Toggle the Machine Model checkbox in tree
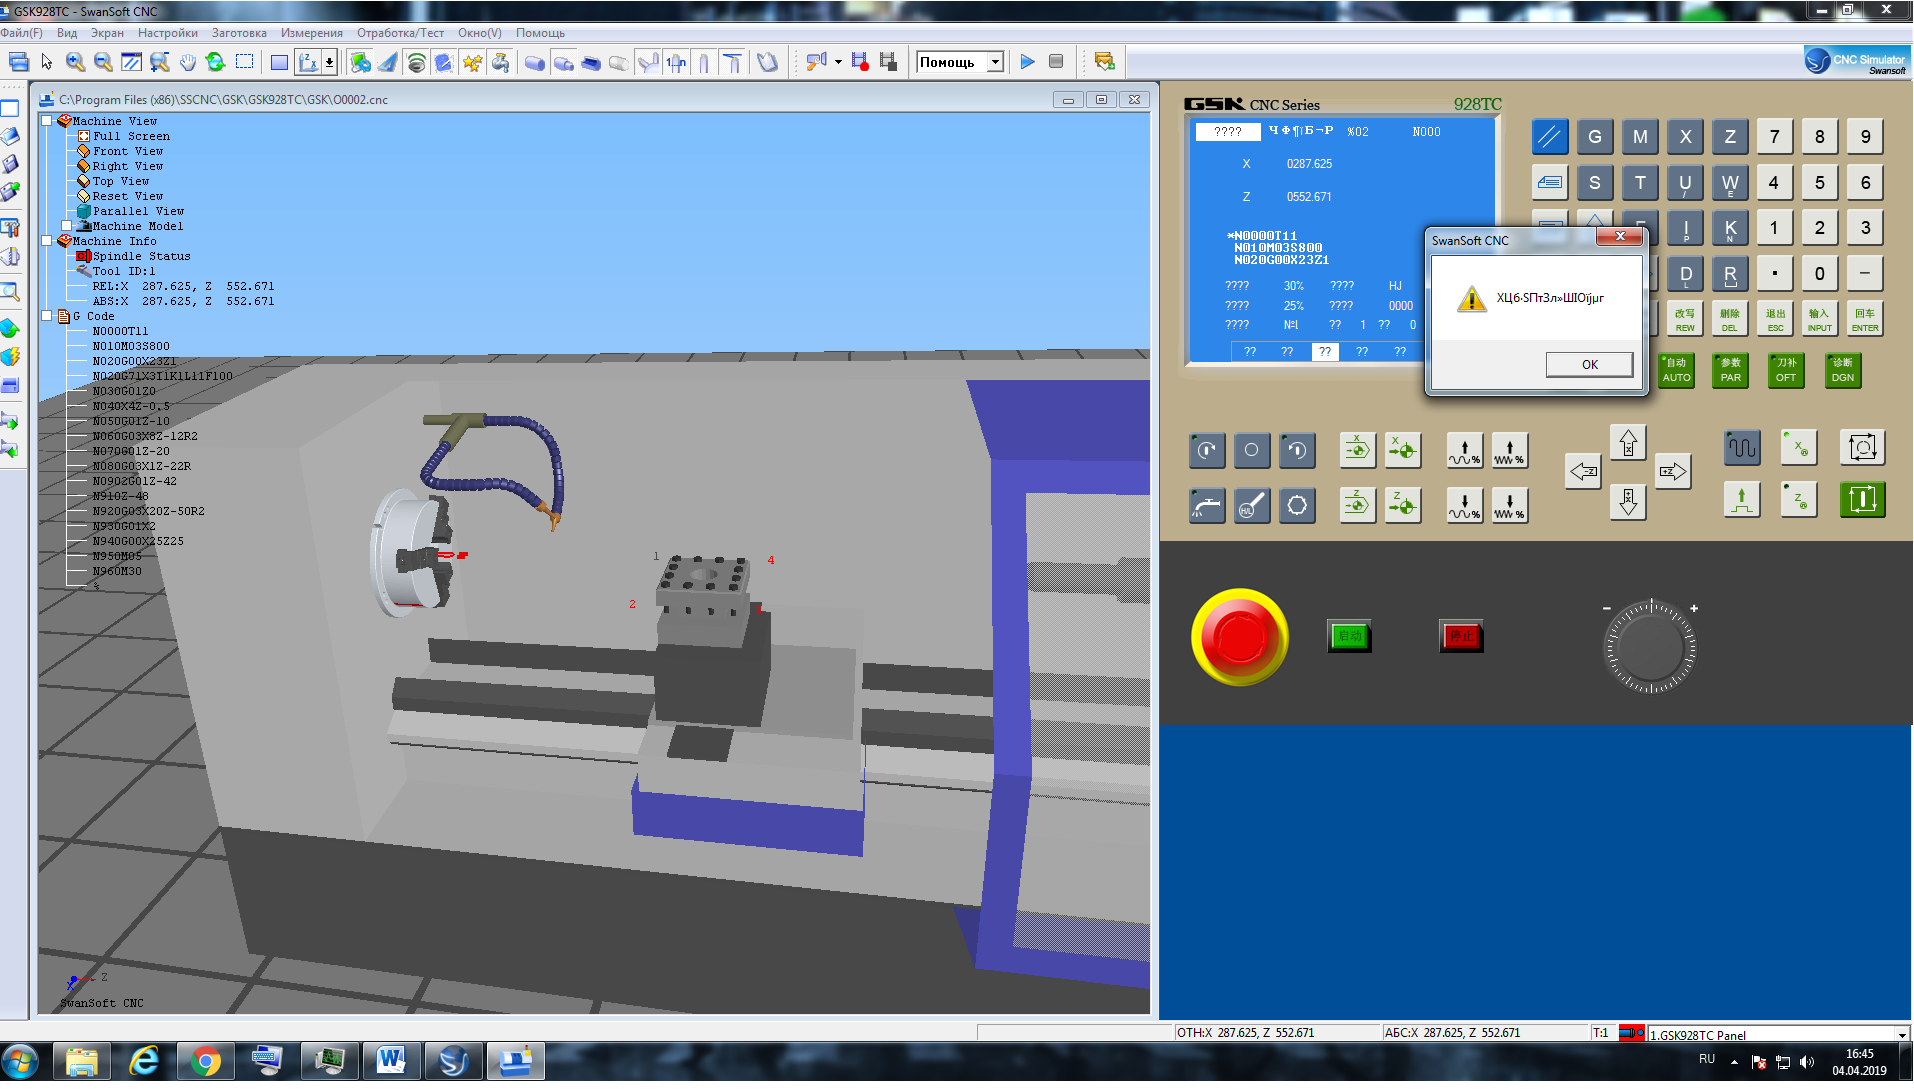 [67, 226]
